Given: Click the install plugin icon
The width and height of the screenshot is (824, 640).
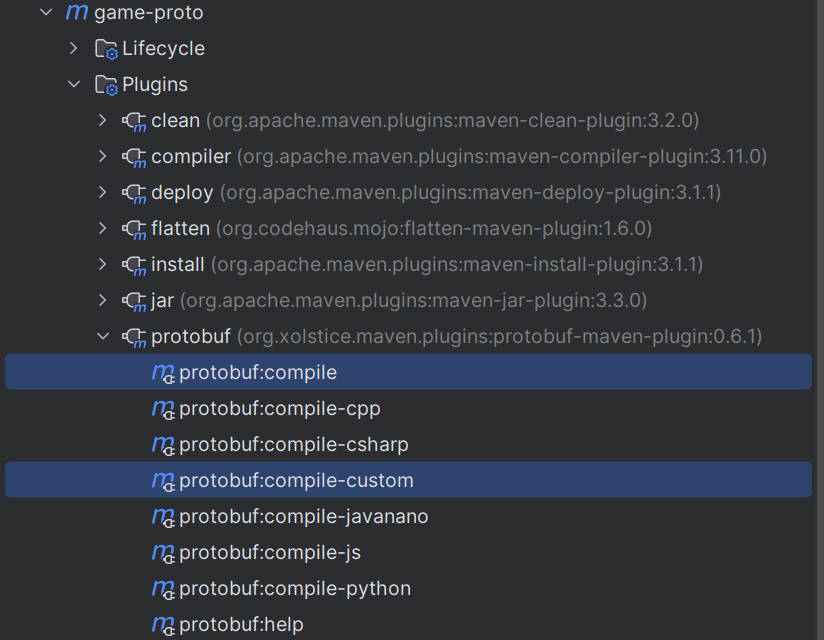Looking at the screenshot, I should [x=137, y=264].
